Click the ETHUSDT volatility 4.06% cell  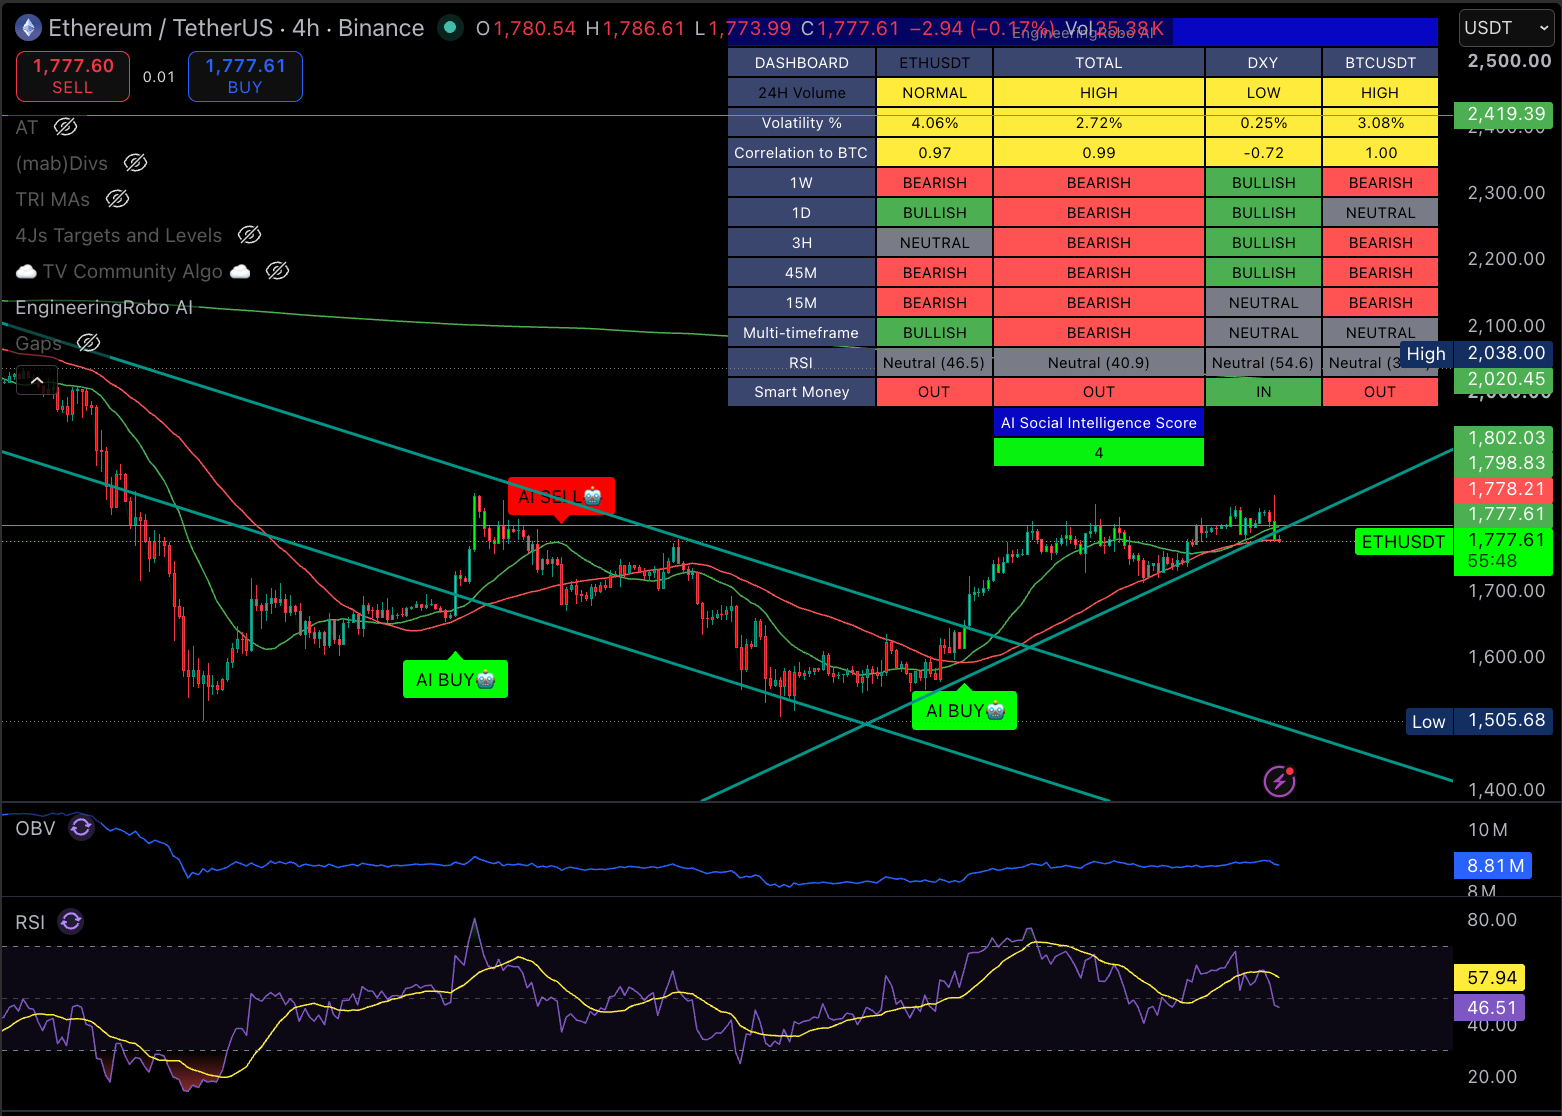[934, 123]
